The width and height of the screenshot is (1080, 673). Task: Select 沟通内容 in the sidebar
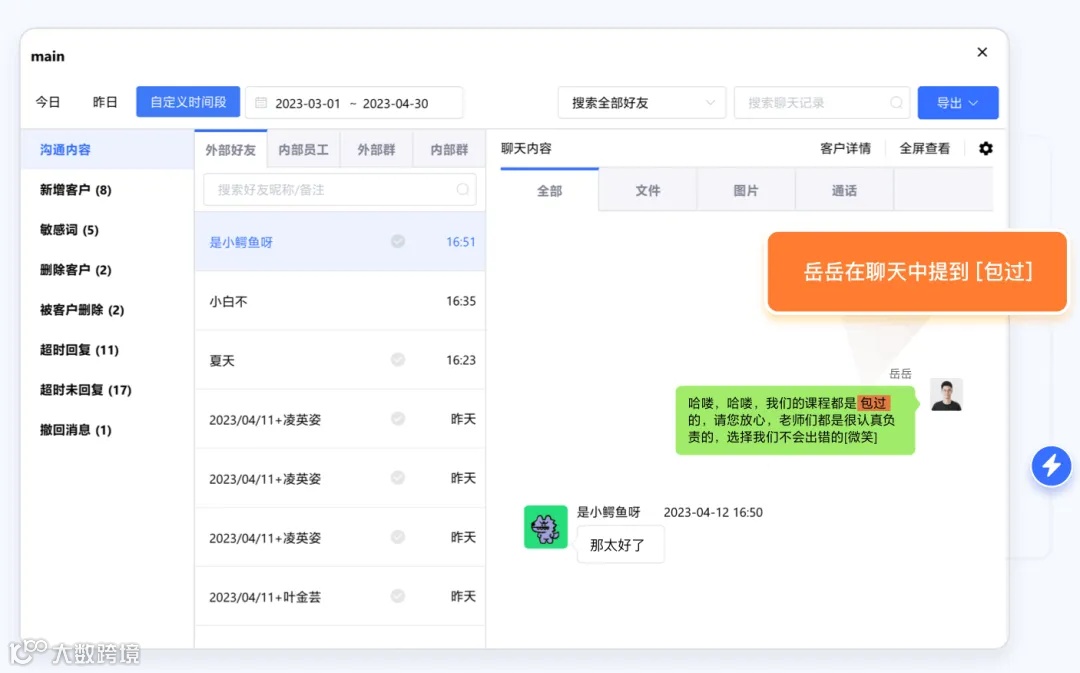click(107, 149)
